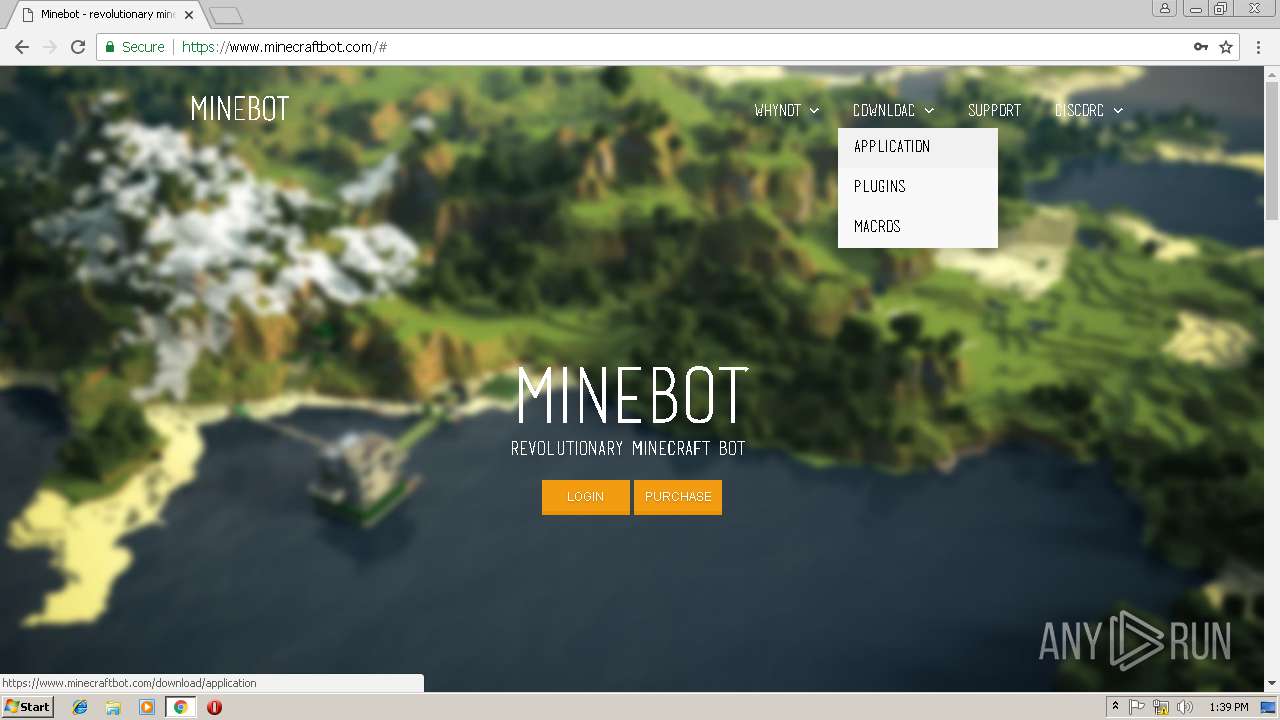Screen dimensions: 1280x720
Task: Click the MINEBOT logo in the header
Action: point(240,109)
